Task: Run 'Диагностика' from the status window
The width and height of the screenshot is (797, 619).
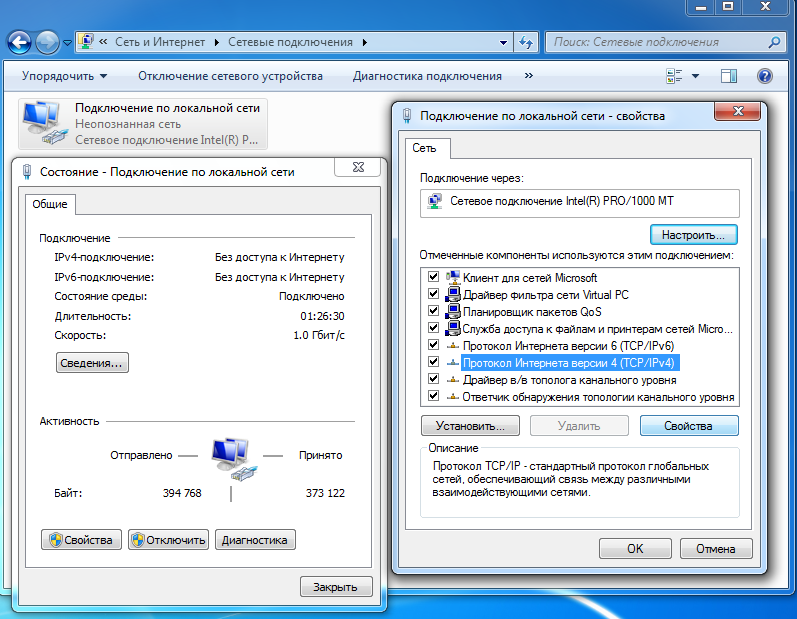Action: tap(255, 540)
